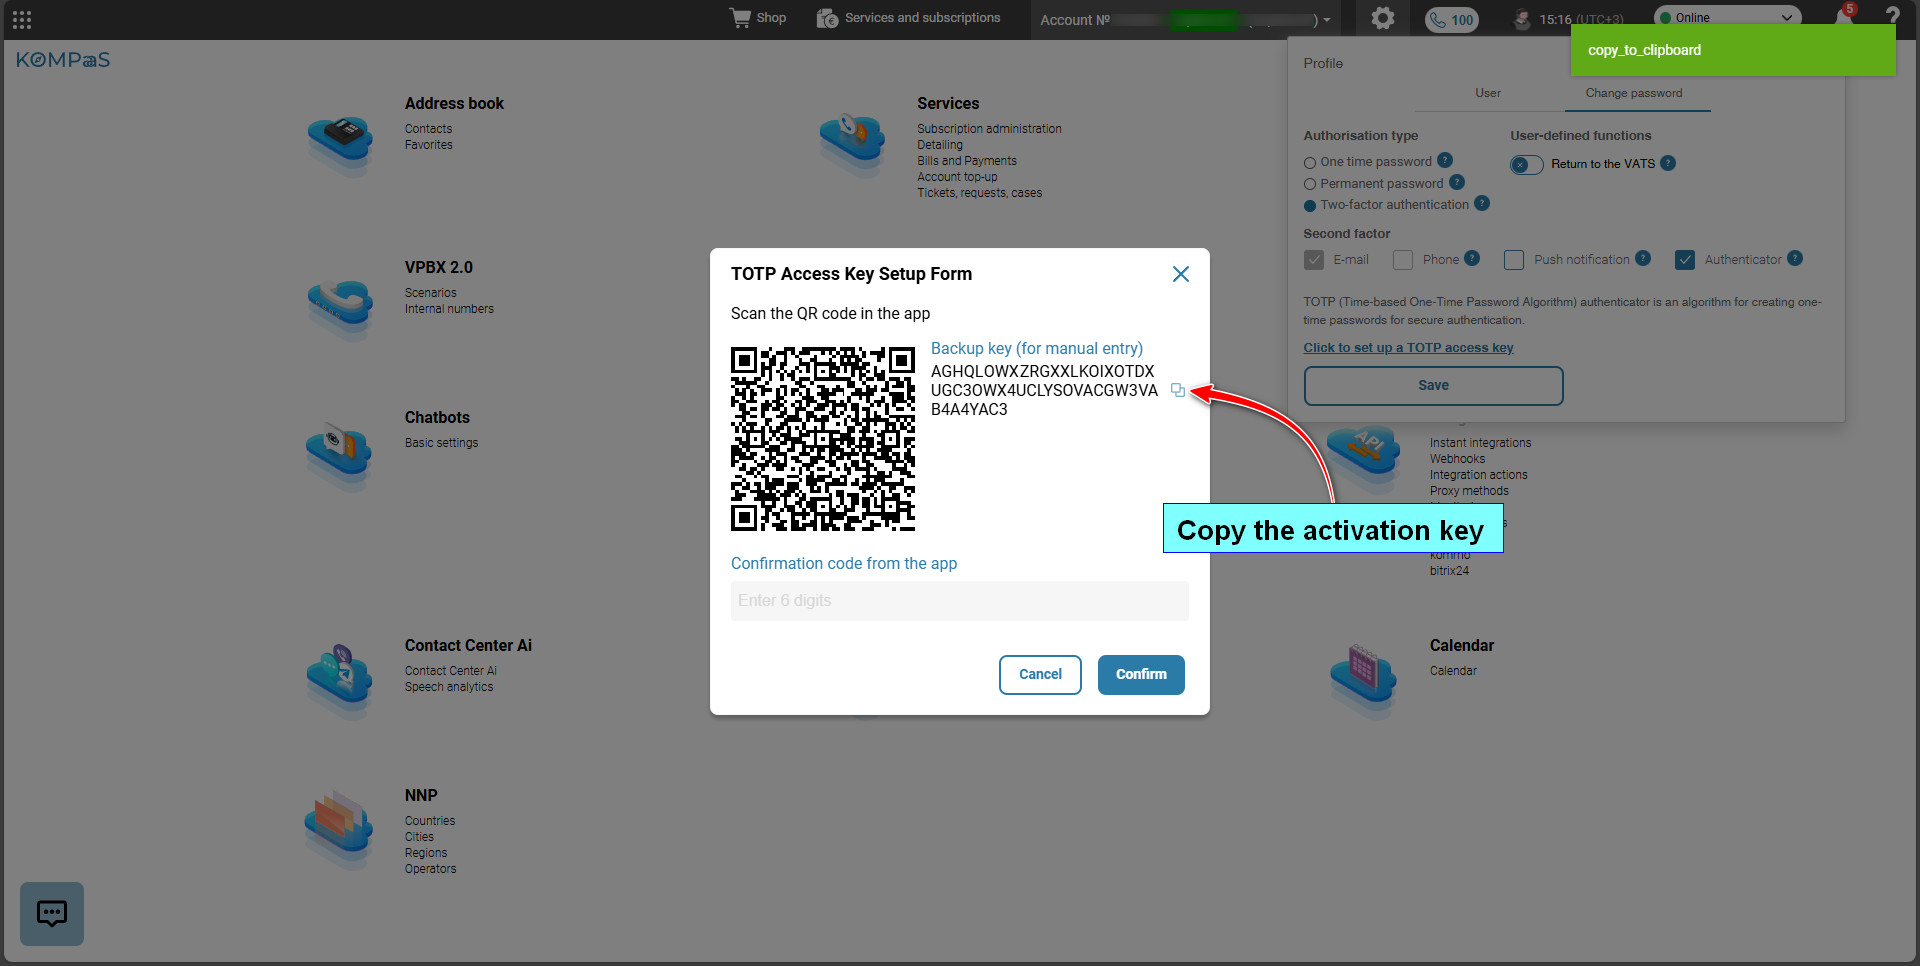
Task: Open VPBX Scenarios
Action: tap(430, 293)
